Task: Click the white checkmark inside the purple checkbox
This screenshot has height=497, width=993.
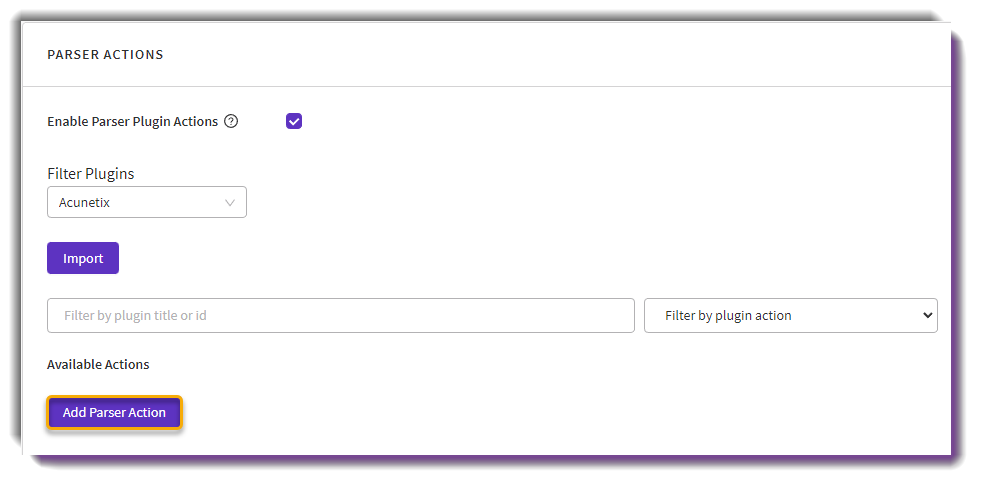Action: (294, 121)
